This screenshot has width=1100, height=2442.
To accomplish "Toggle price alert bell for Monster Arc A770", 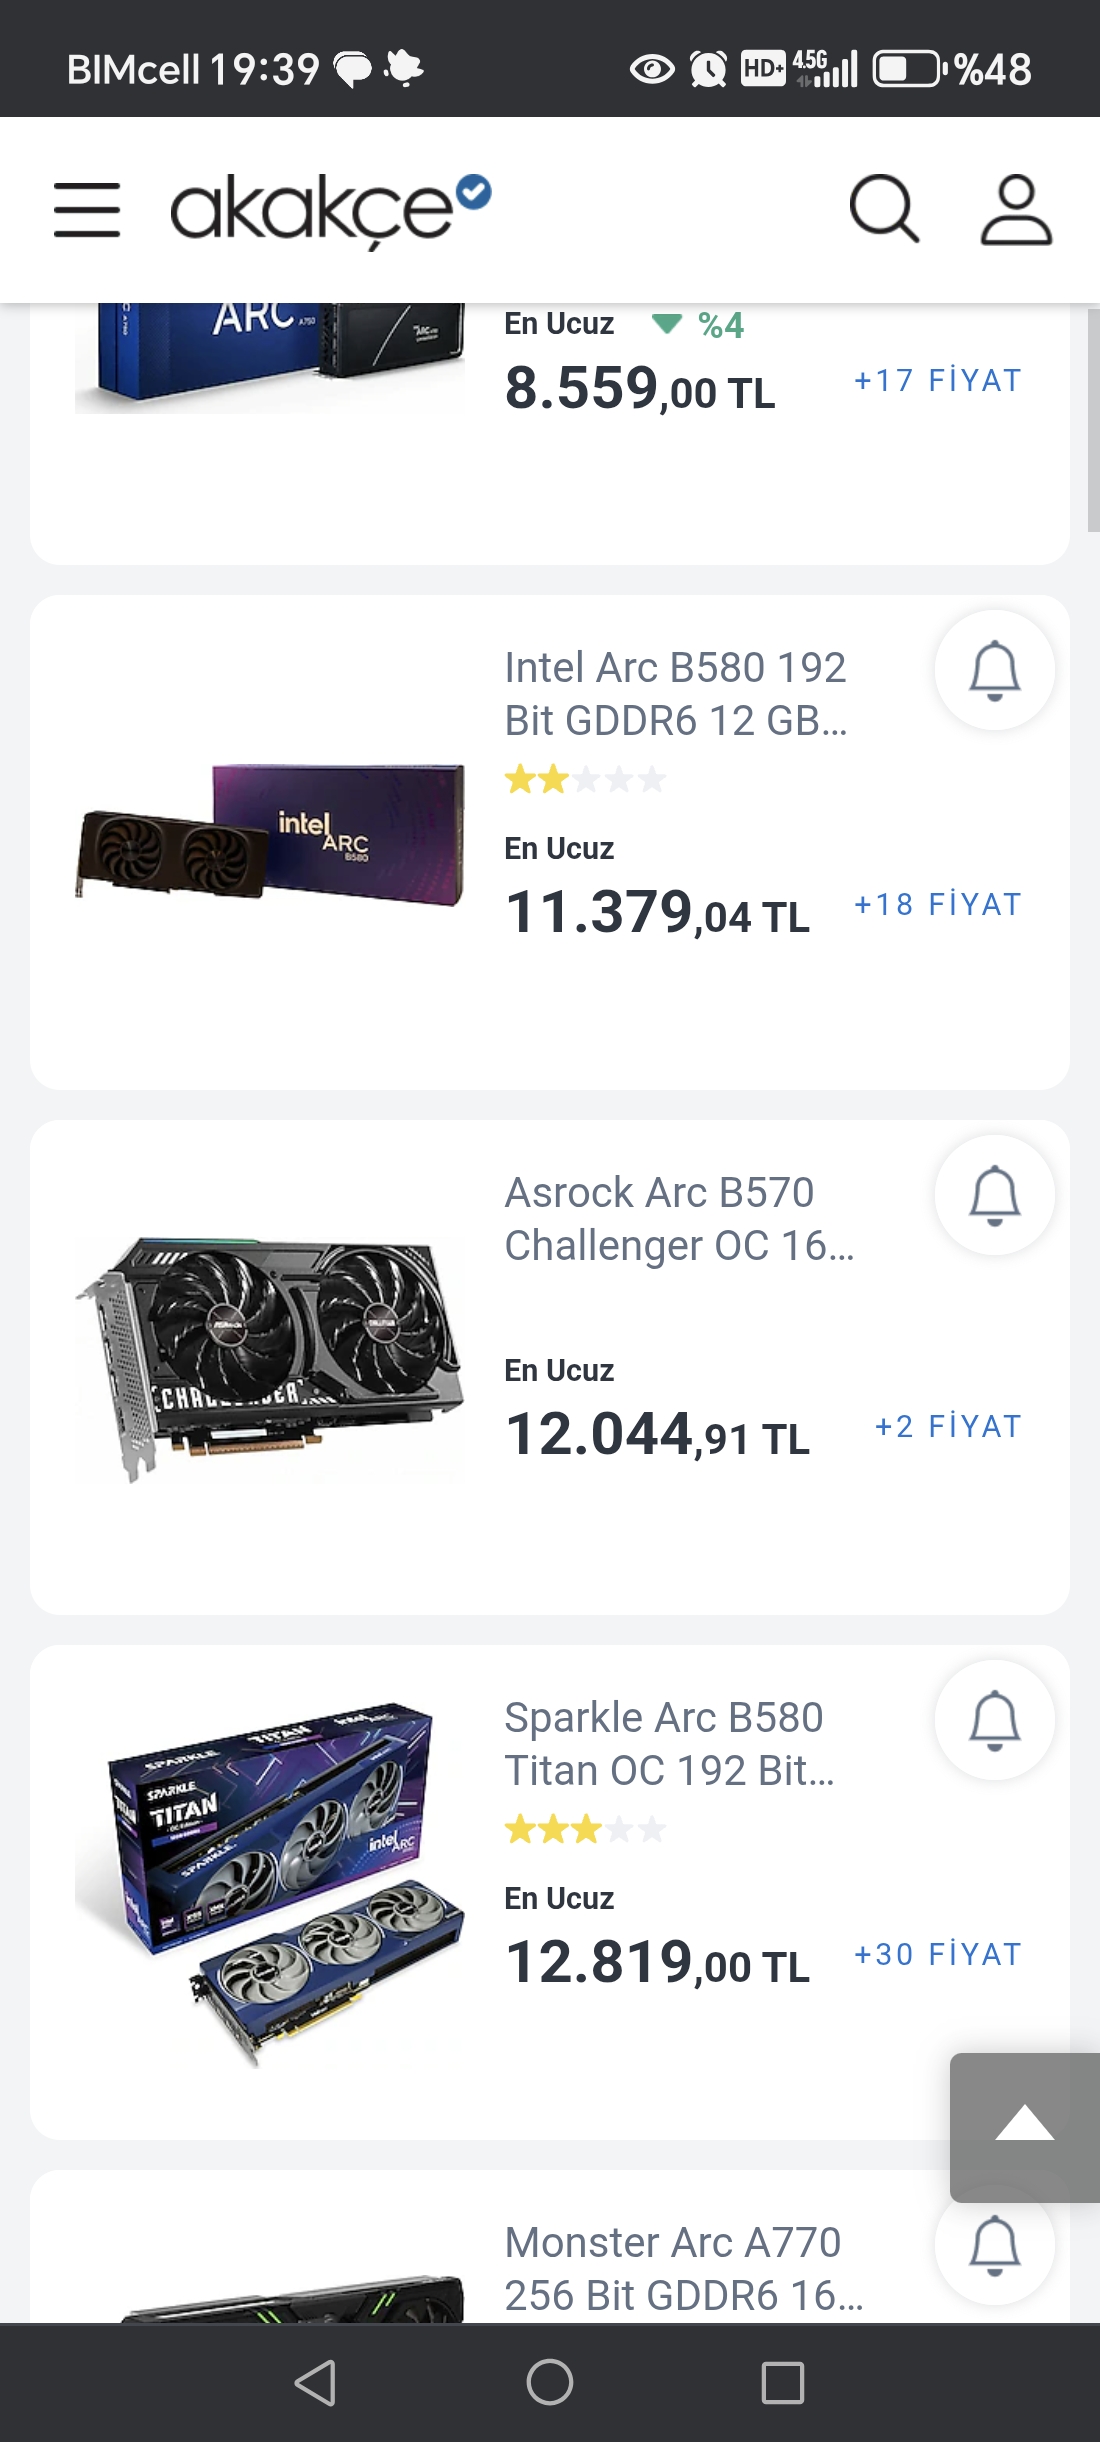I will pos(994,2245).
